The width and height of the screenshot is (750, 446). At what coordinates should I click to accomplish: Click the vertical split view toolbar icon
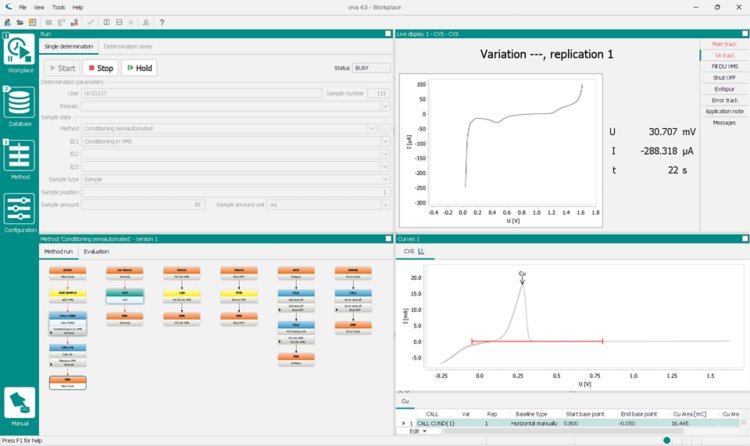pyautogui.click(x=107, y=22)
